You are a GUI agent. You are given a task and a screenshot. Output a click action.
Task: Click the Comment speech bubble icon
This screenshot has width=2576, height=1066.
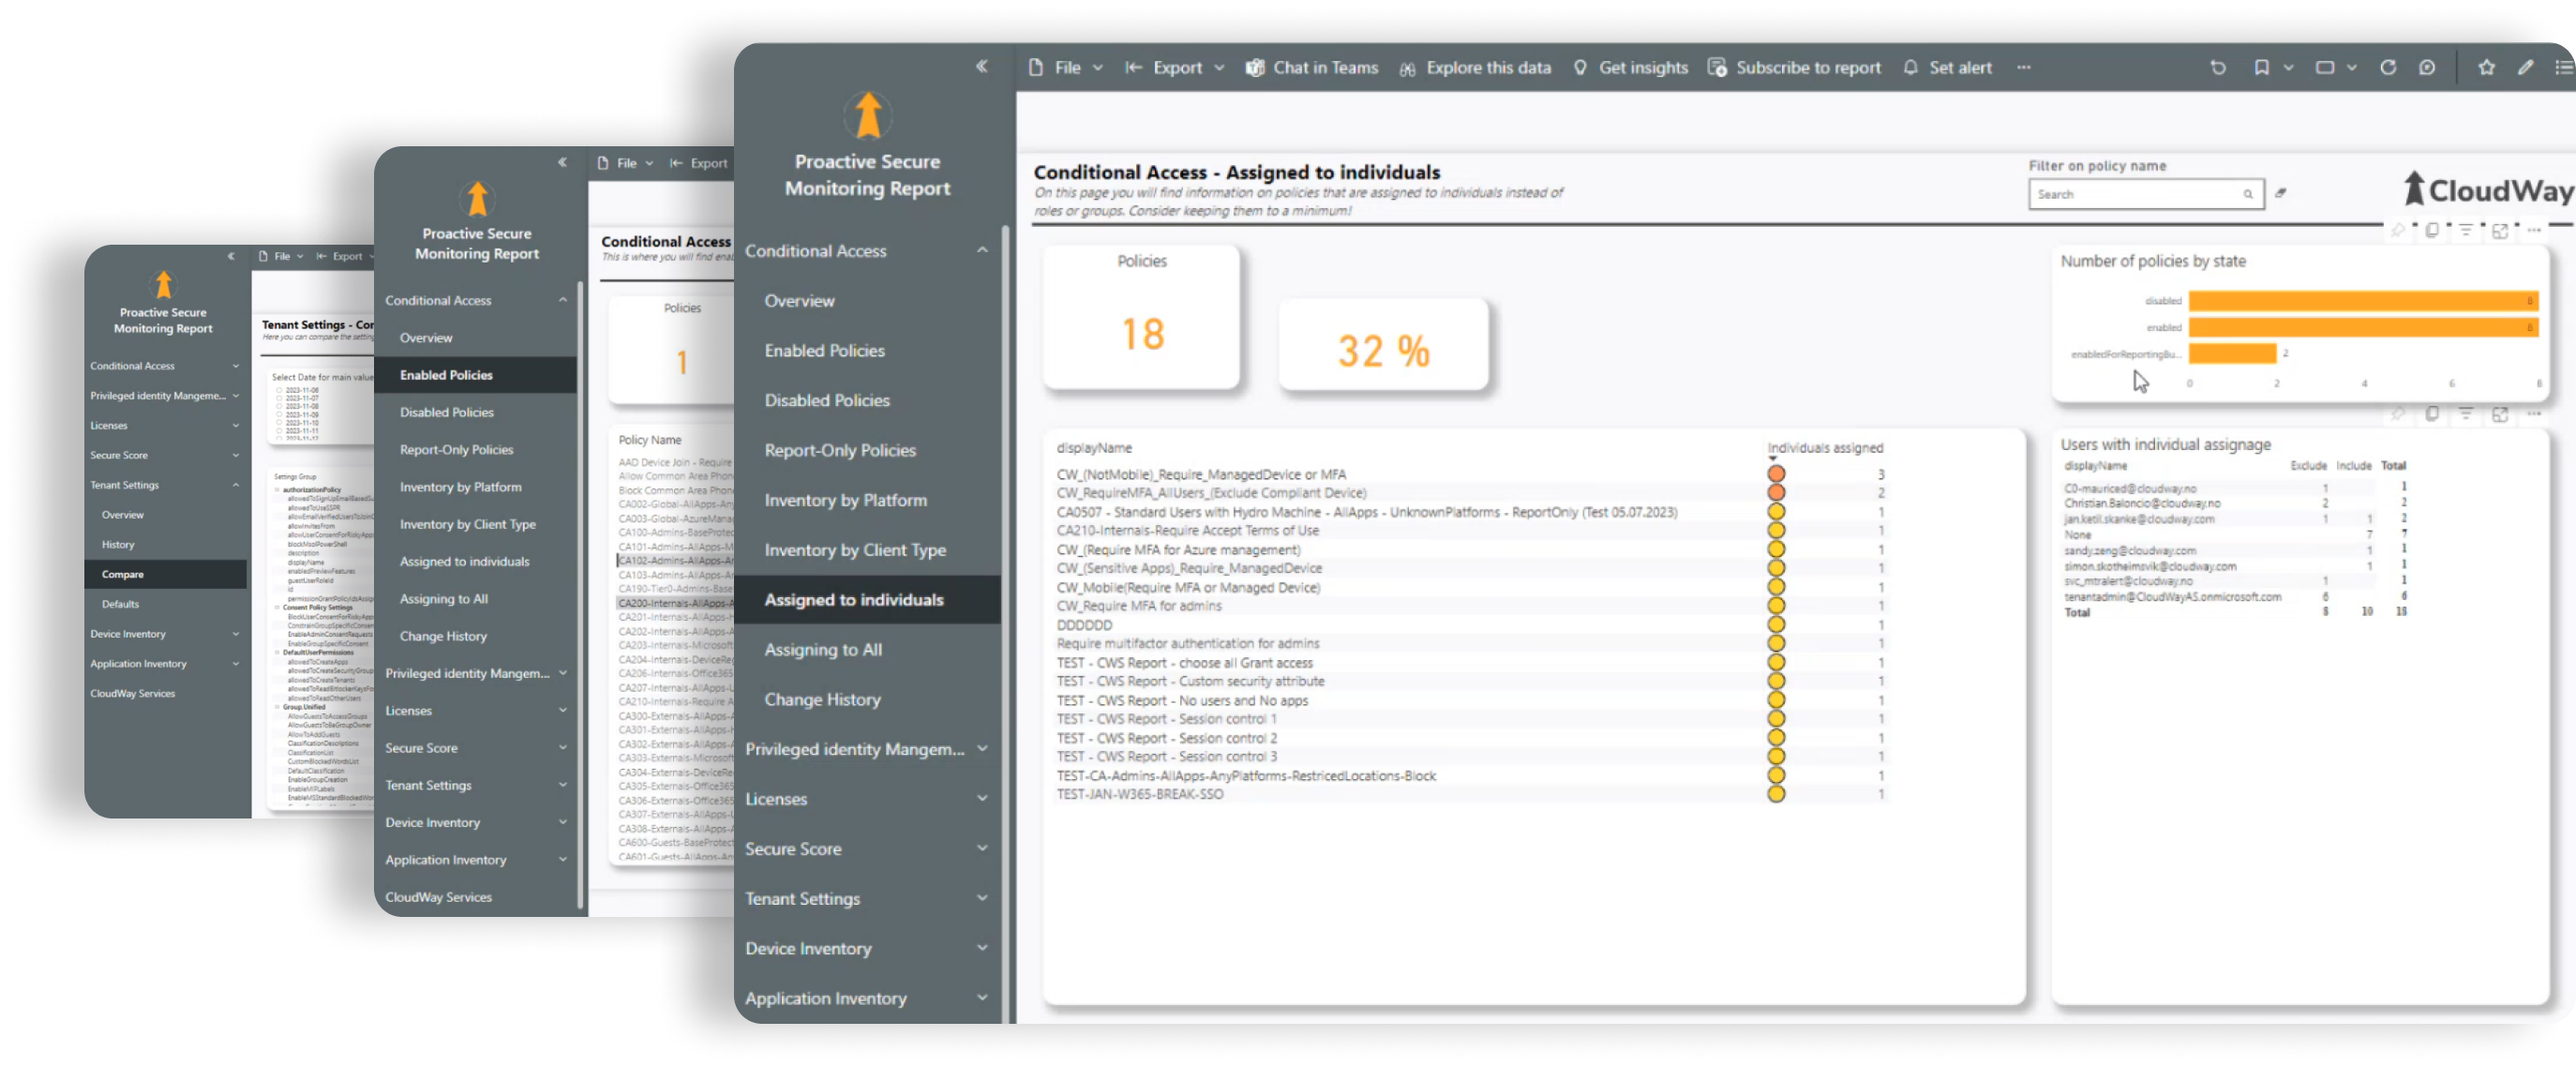click(2427, 68)
